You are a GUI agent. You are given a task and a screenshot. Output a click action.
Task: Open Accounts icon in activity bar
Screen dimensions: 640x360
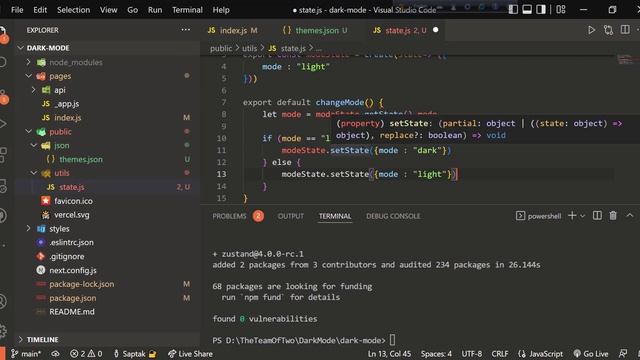click(3, 301)
